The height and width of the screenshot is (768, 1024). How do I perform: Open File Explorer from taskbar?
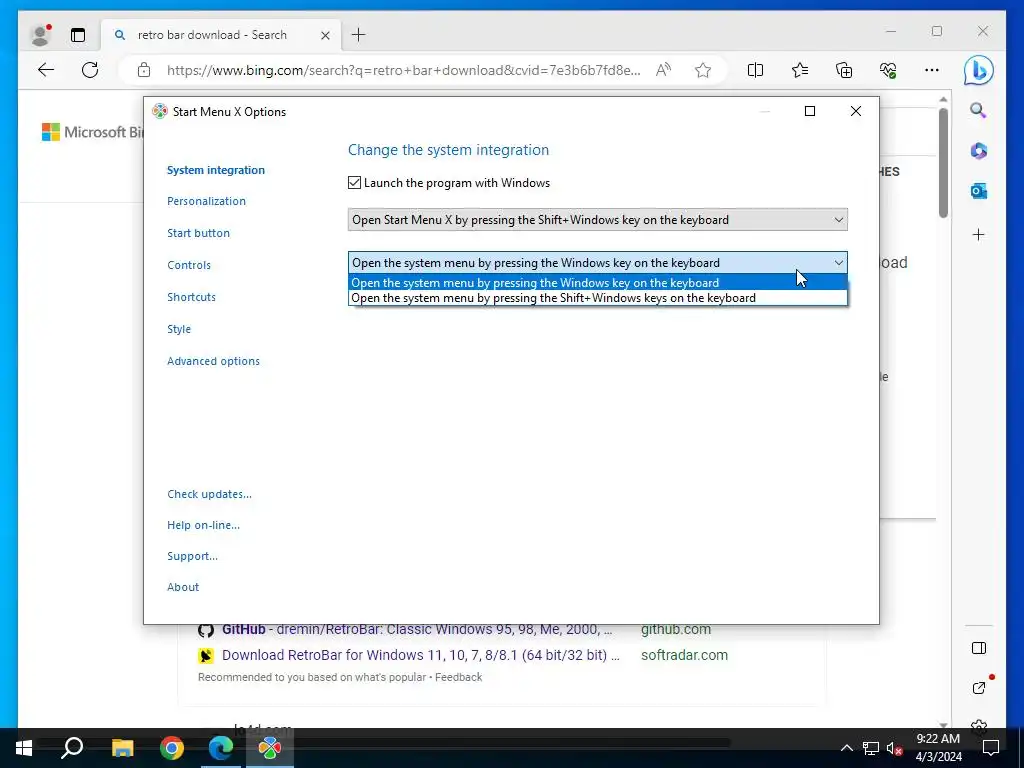pyautogui.click(x=122, y=748)
